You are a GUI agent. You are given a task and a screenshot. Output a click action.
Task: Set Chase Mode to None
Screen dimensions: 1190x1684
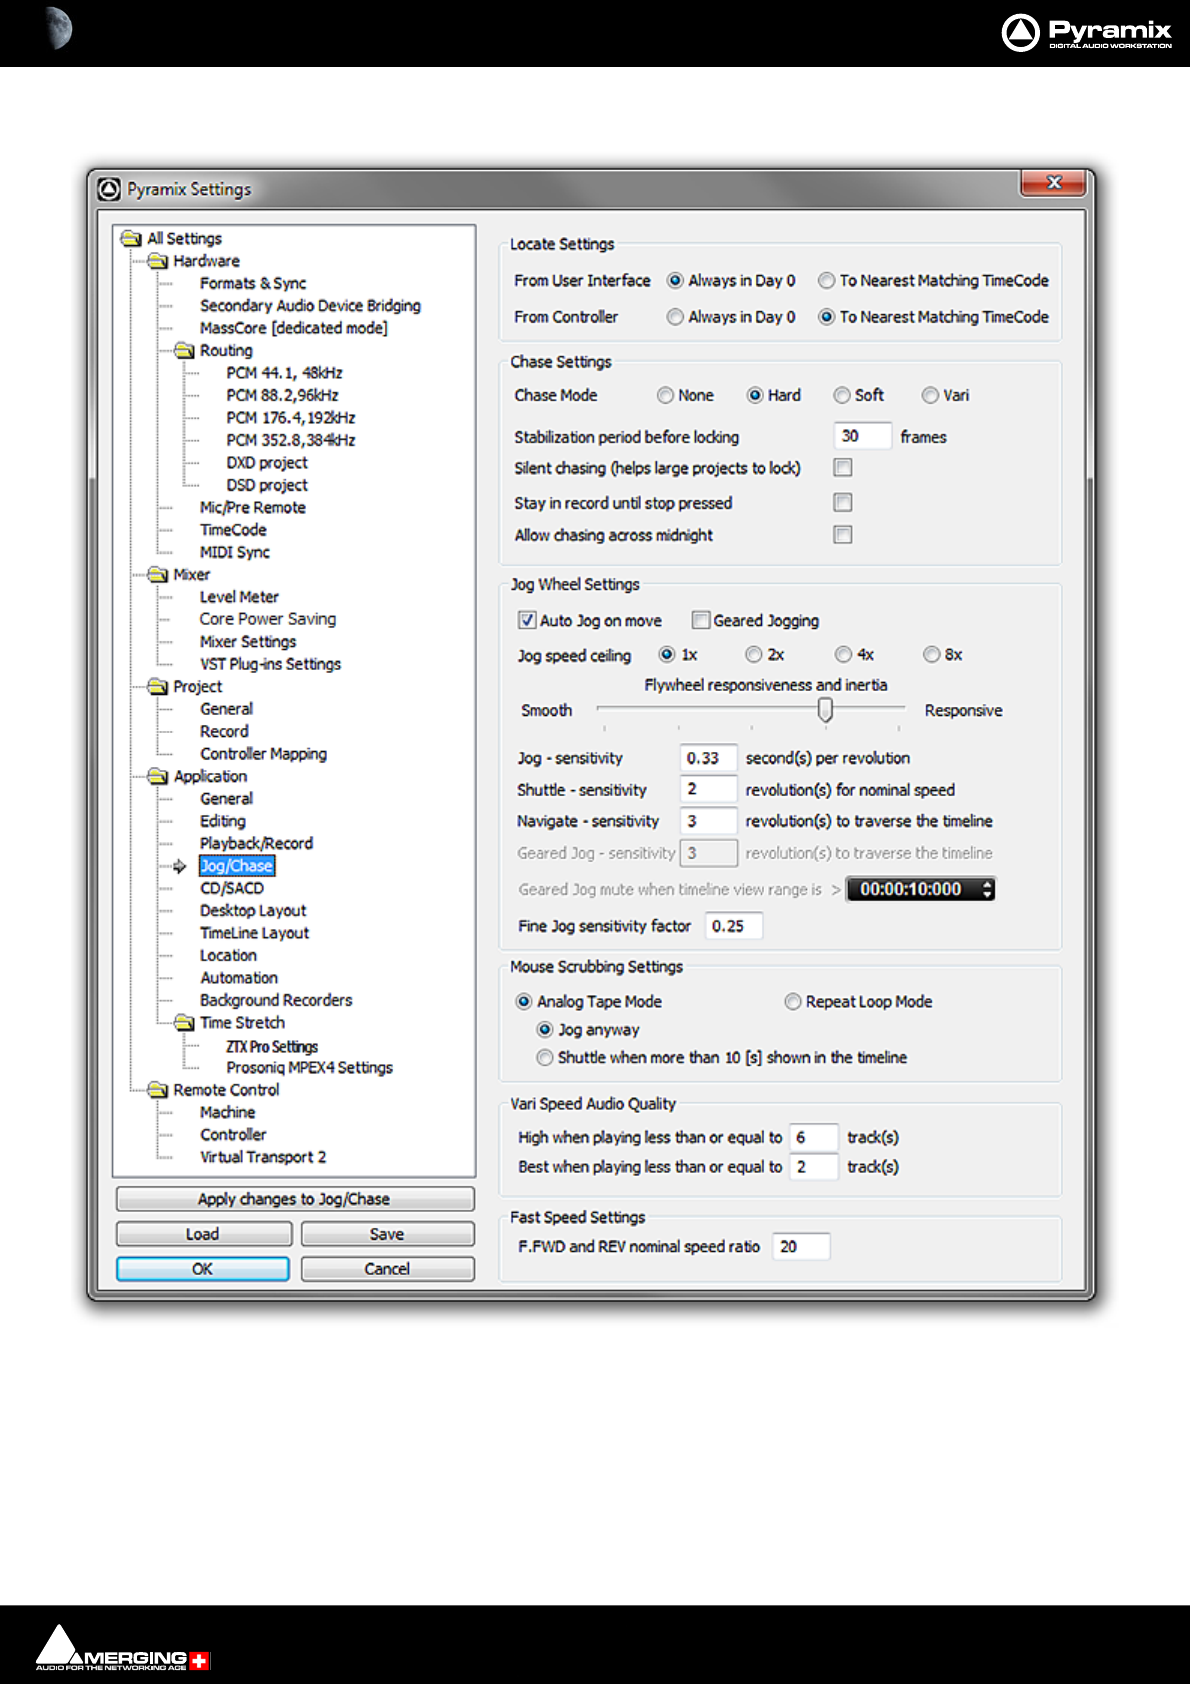point(665,395)
